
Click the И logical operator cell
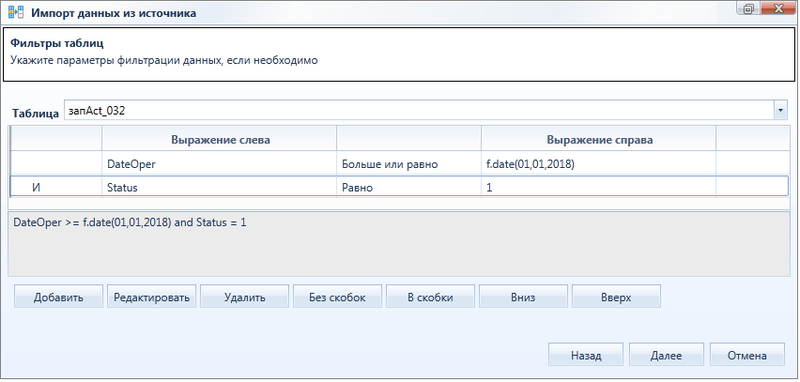click(56, 187)
